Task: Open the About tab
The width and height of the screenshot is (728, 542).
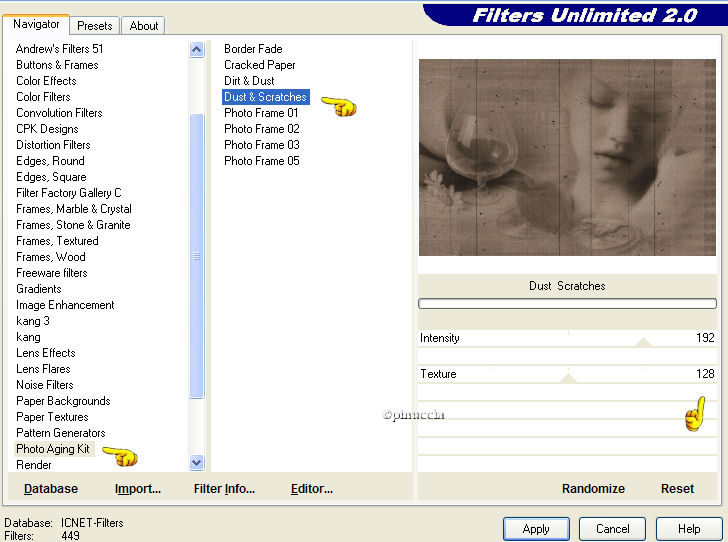Action: click(143, 26)
